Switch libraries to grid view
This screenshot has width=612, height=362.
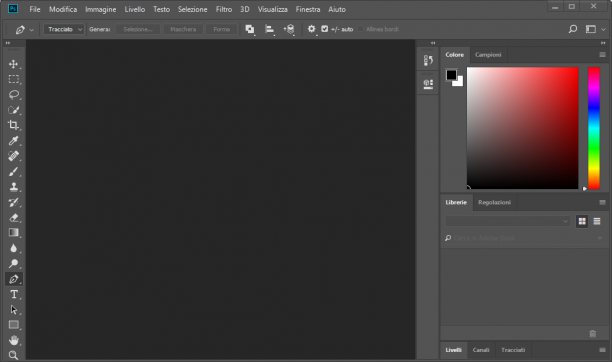coord(582,221)
